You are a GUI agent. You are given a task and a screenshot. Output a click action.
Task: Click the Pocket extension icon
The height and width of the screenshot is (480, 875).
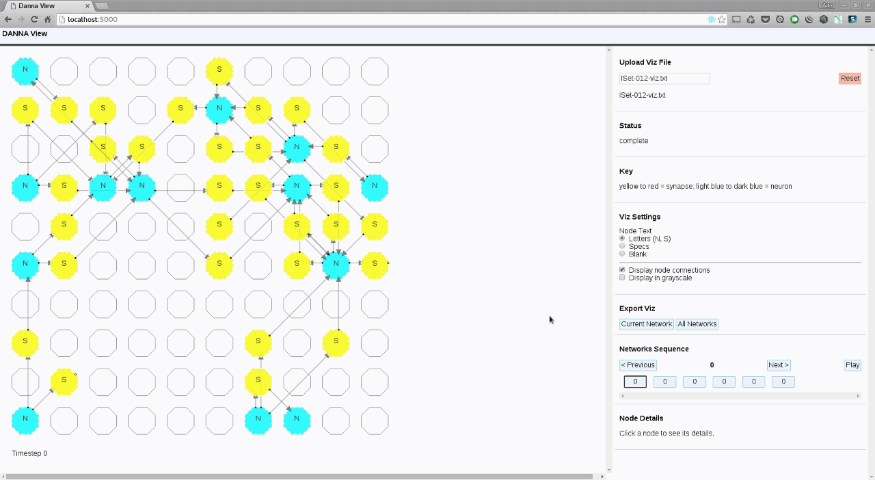pyautogui.click(x=765, y=19)
